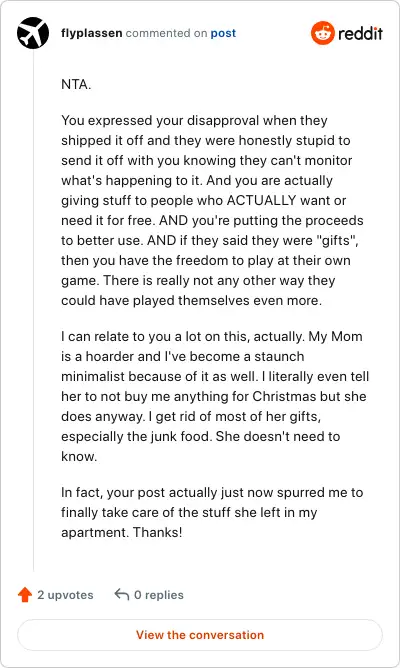Select the "0 replies" label
400x668 pixels.
[159, 595]
